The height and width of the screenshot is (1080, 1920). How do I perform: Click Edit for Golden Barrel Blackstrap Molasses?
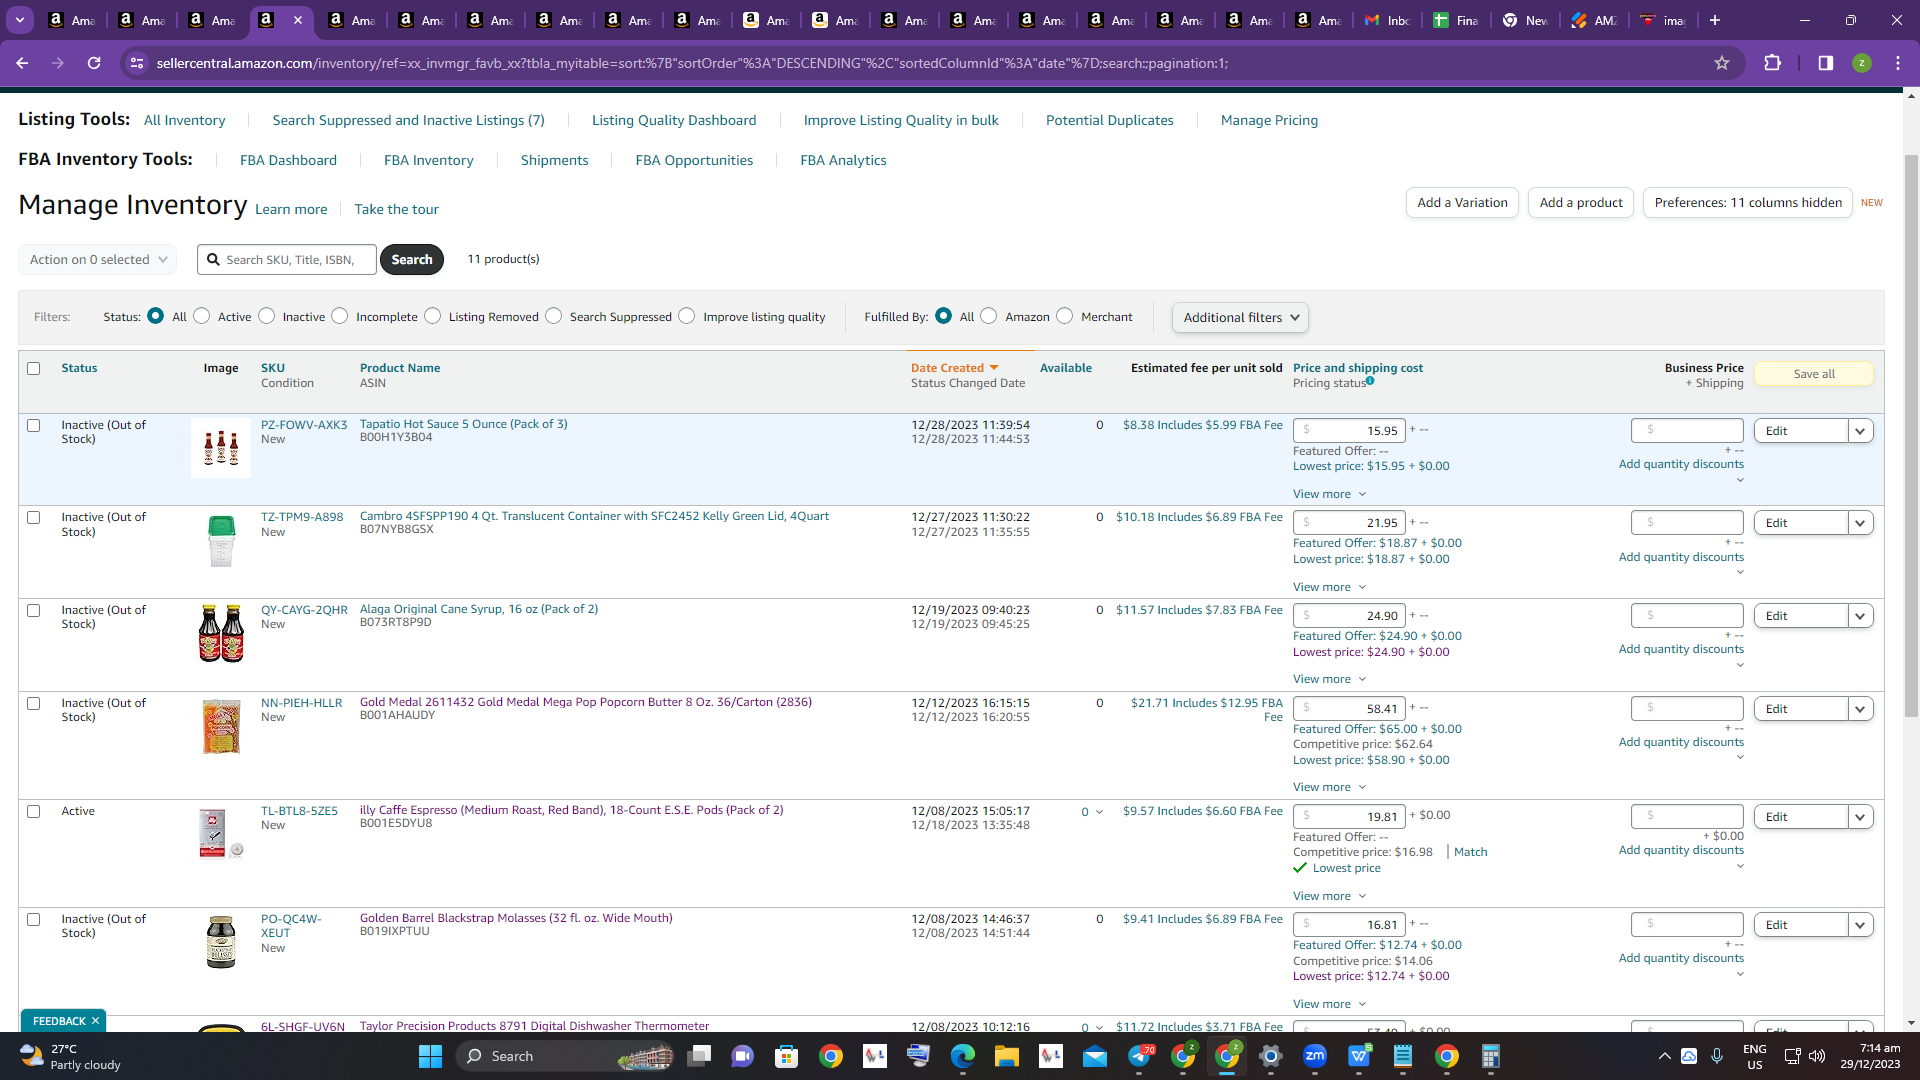point(1801,925)
